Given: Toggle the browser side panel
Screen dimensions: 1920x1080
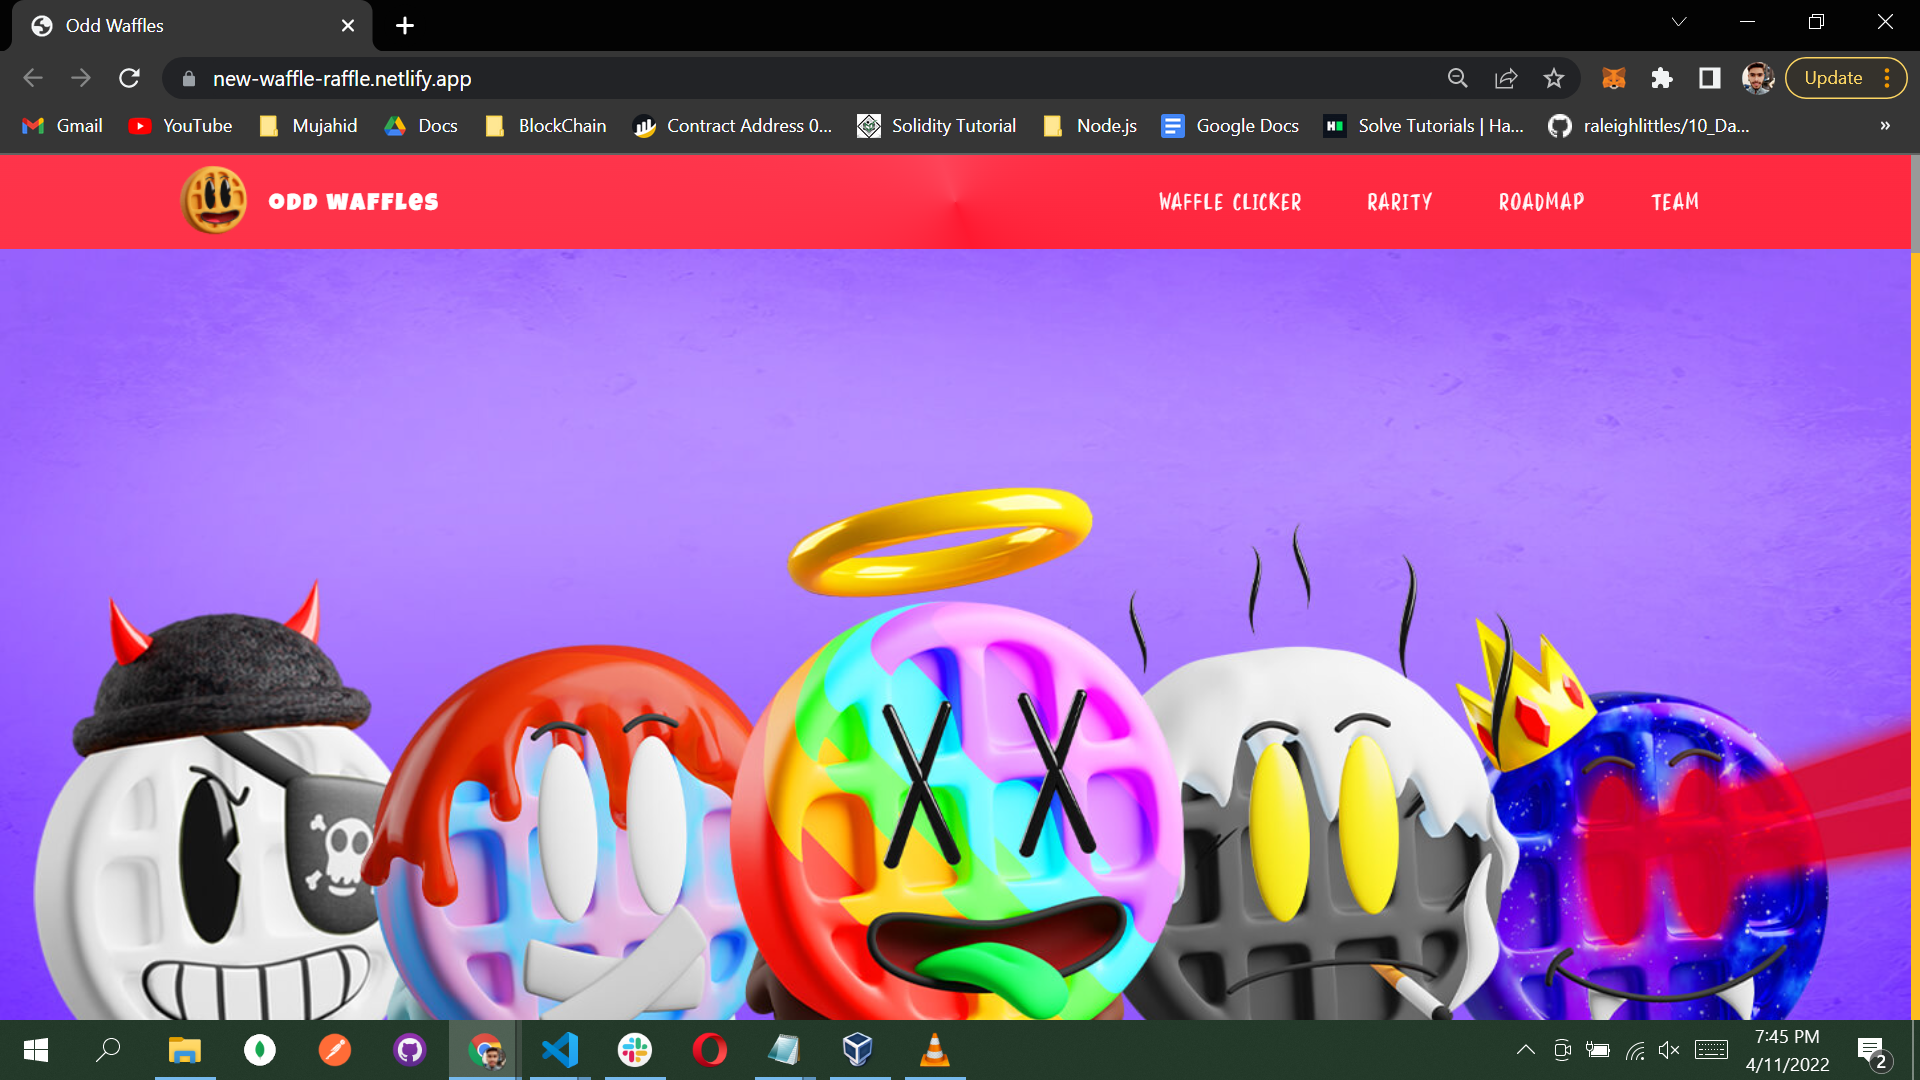Looking at the screenshot, I should [1709, 78].
